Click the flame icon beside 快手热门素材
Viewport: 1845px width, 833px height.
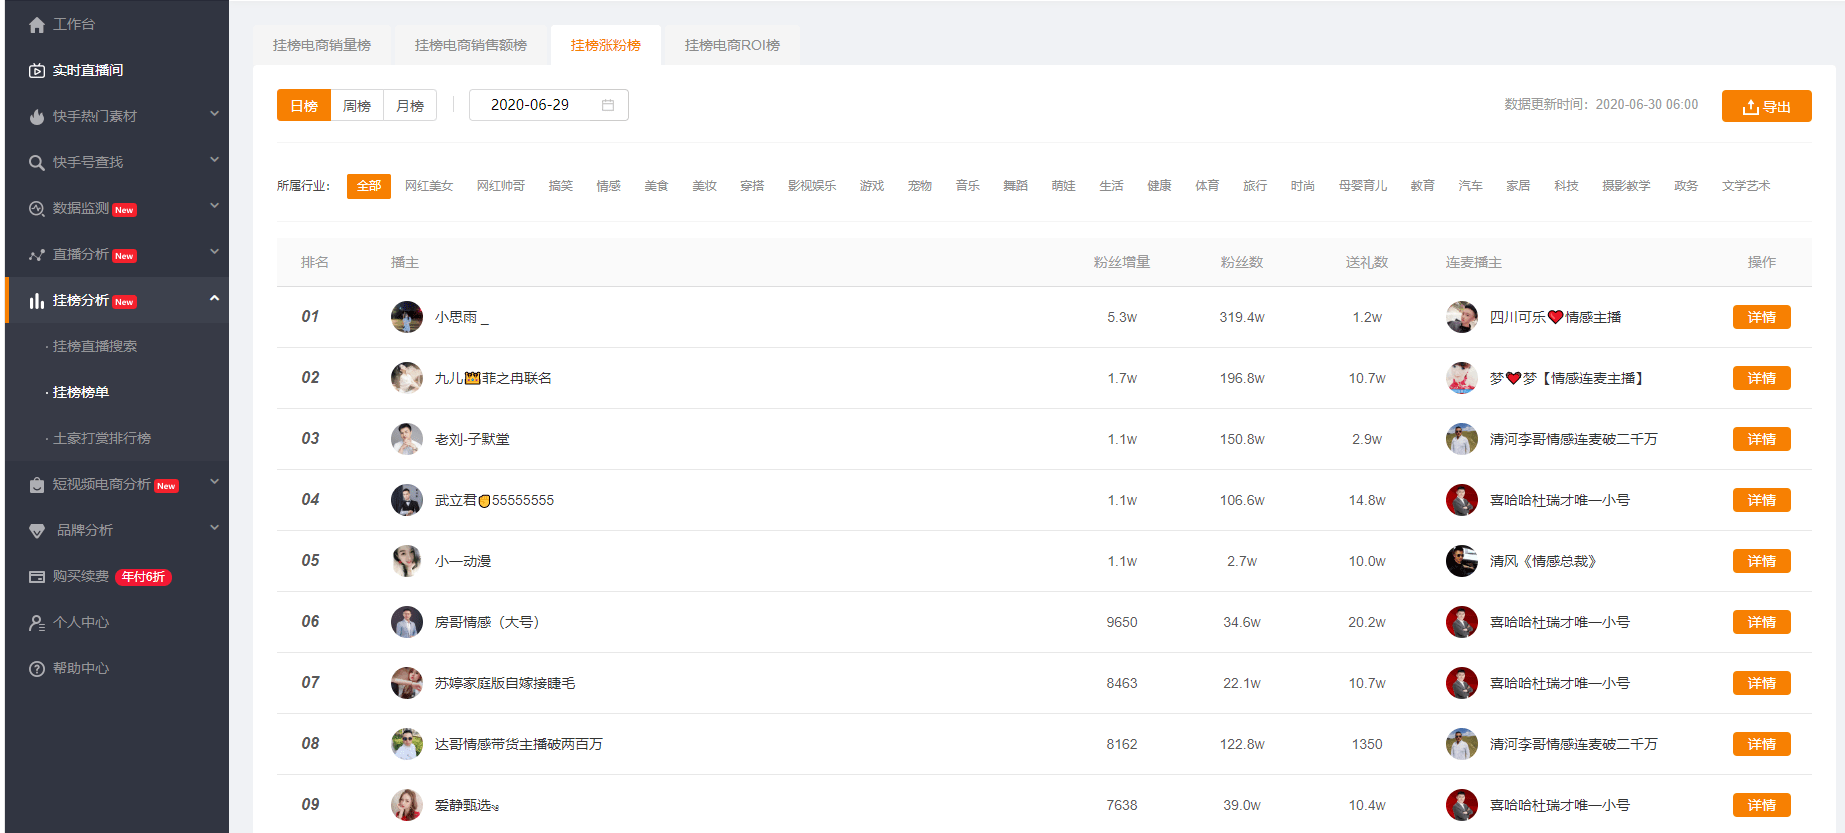37,117
